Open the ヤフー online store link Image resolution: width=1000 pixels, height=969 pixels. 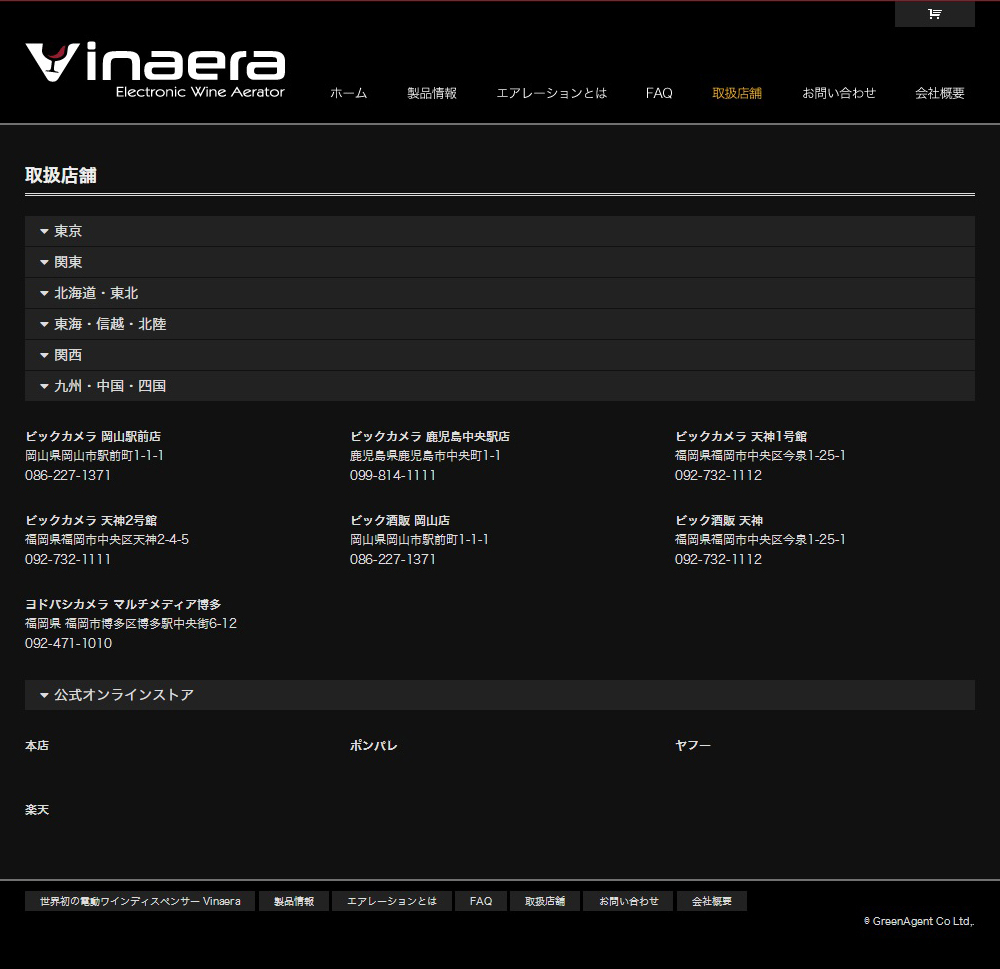tap(693, 745)
